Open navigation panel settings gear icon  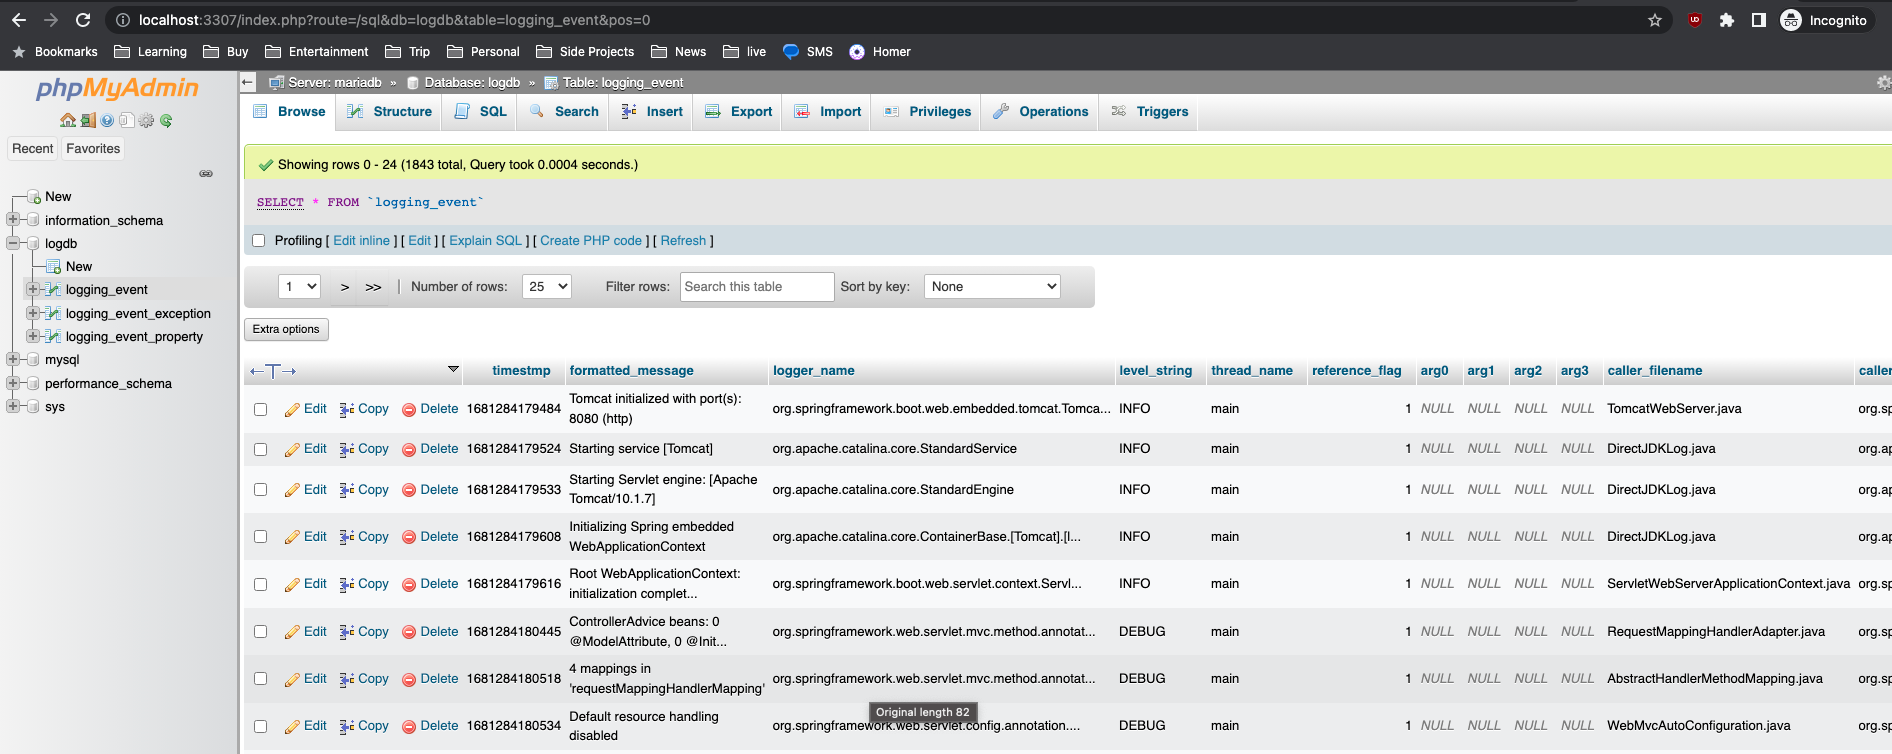click(x=147, y=120)
